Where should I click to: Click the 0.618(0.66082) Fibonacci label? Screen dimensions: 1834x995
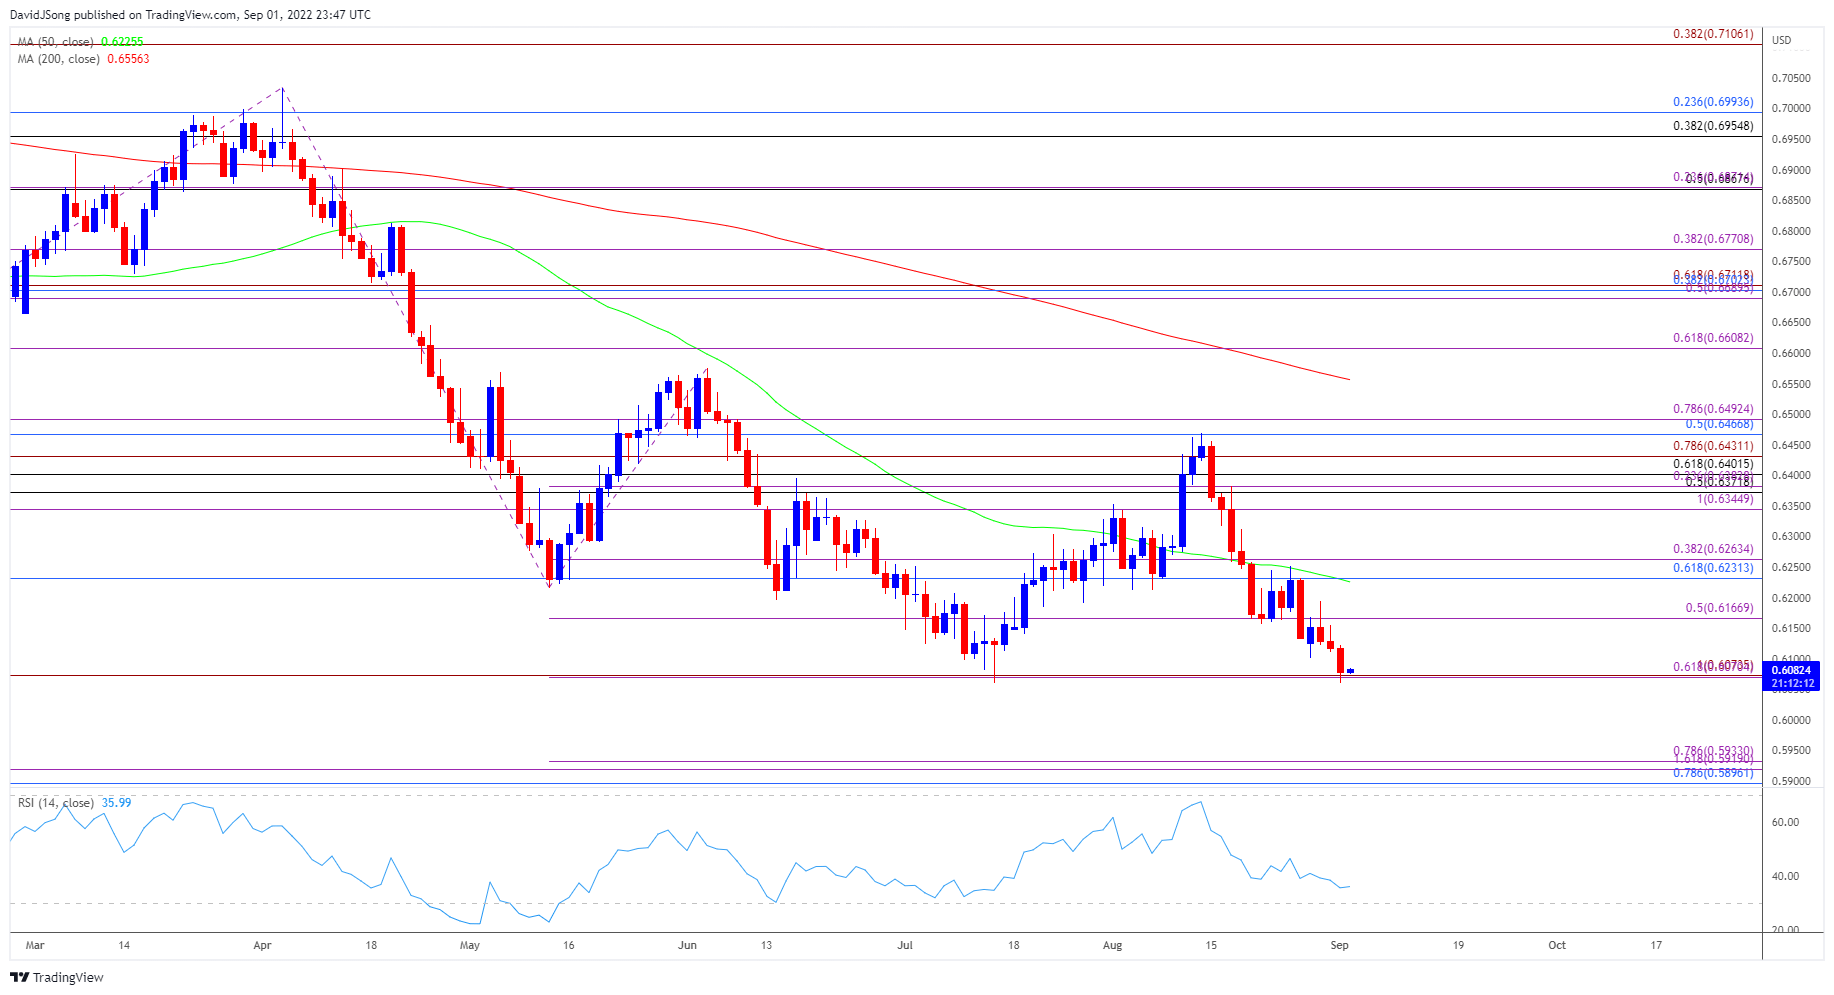(x=1713, y=338)
